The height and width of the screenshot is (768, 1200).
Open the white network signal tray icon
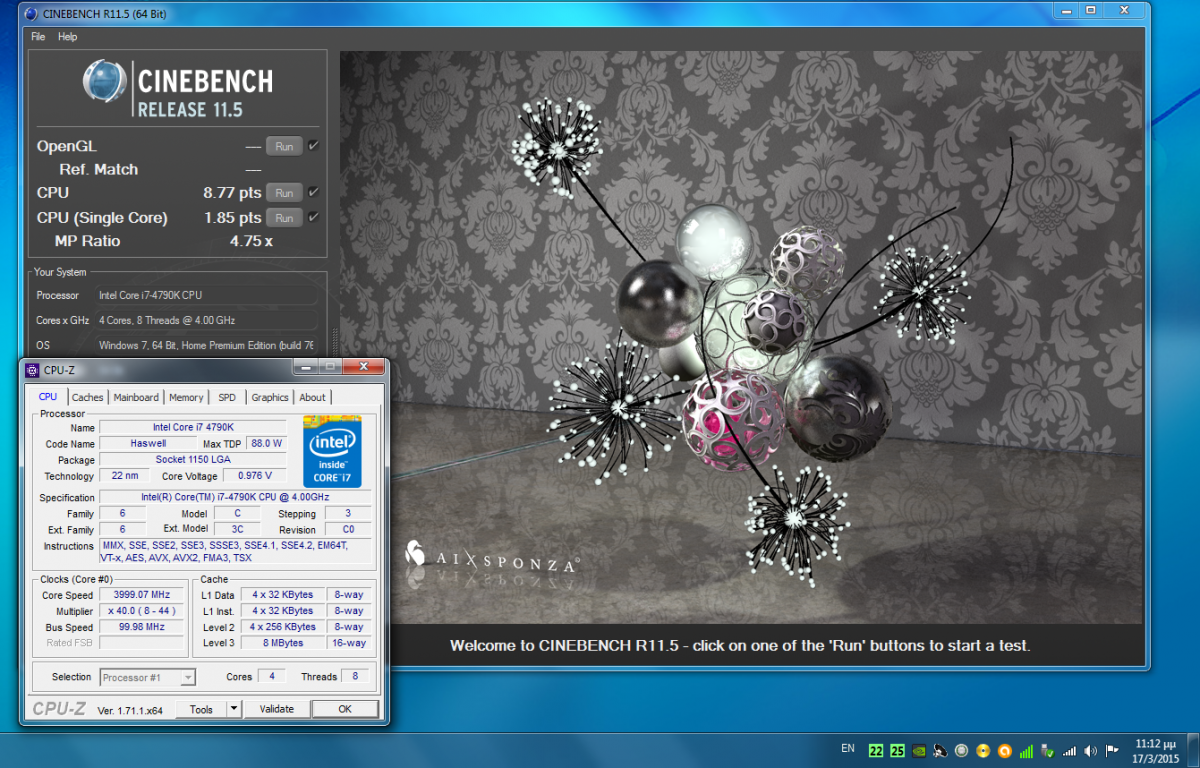(x=1069, y=750)
